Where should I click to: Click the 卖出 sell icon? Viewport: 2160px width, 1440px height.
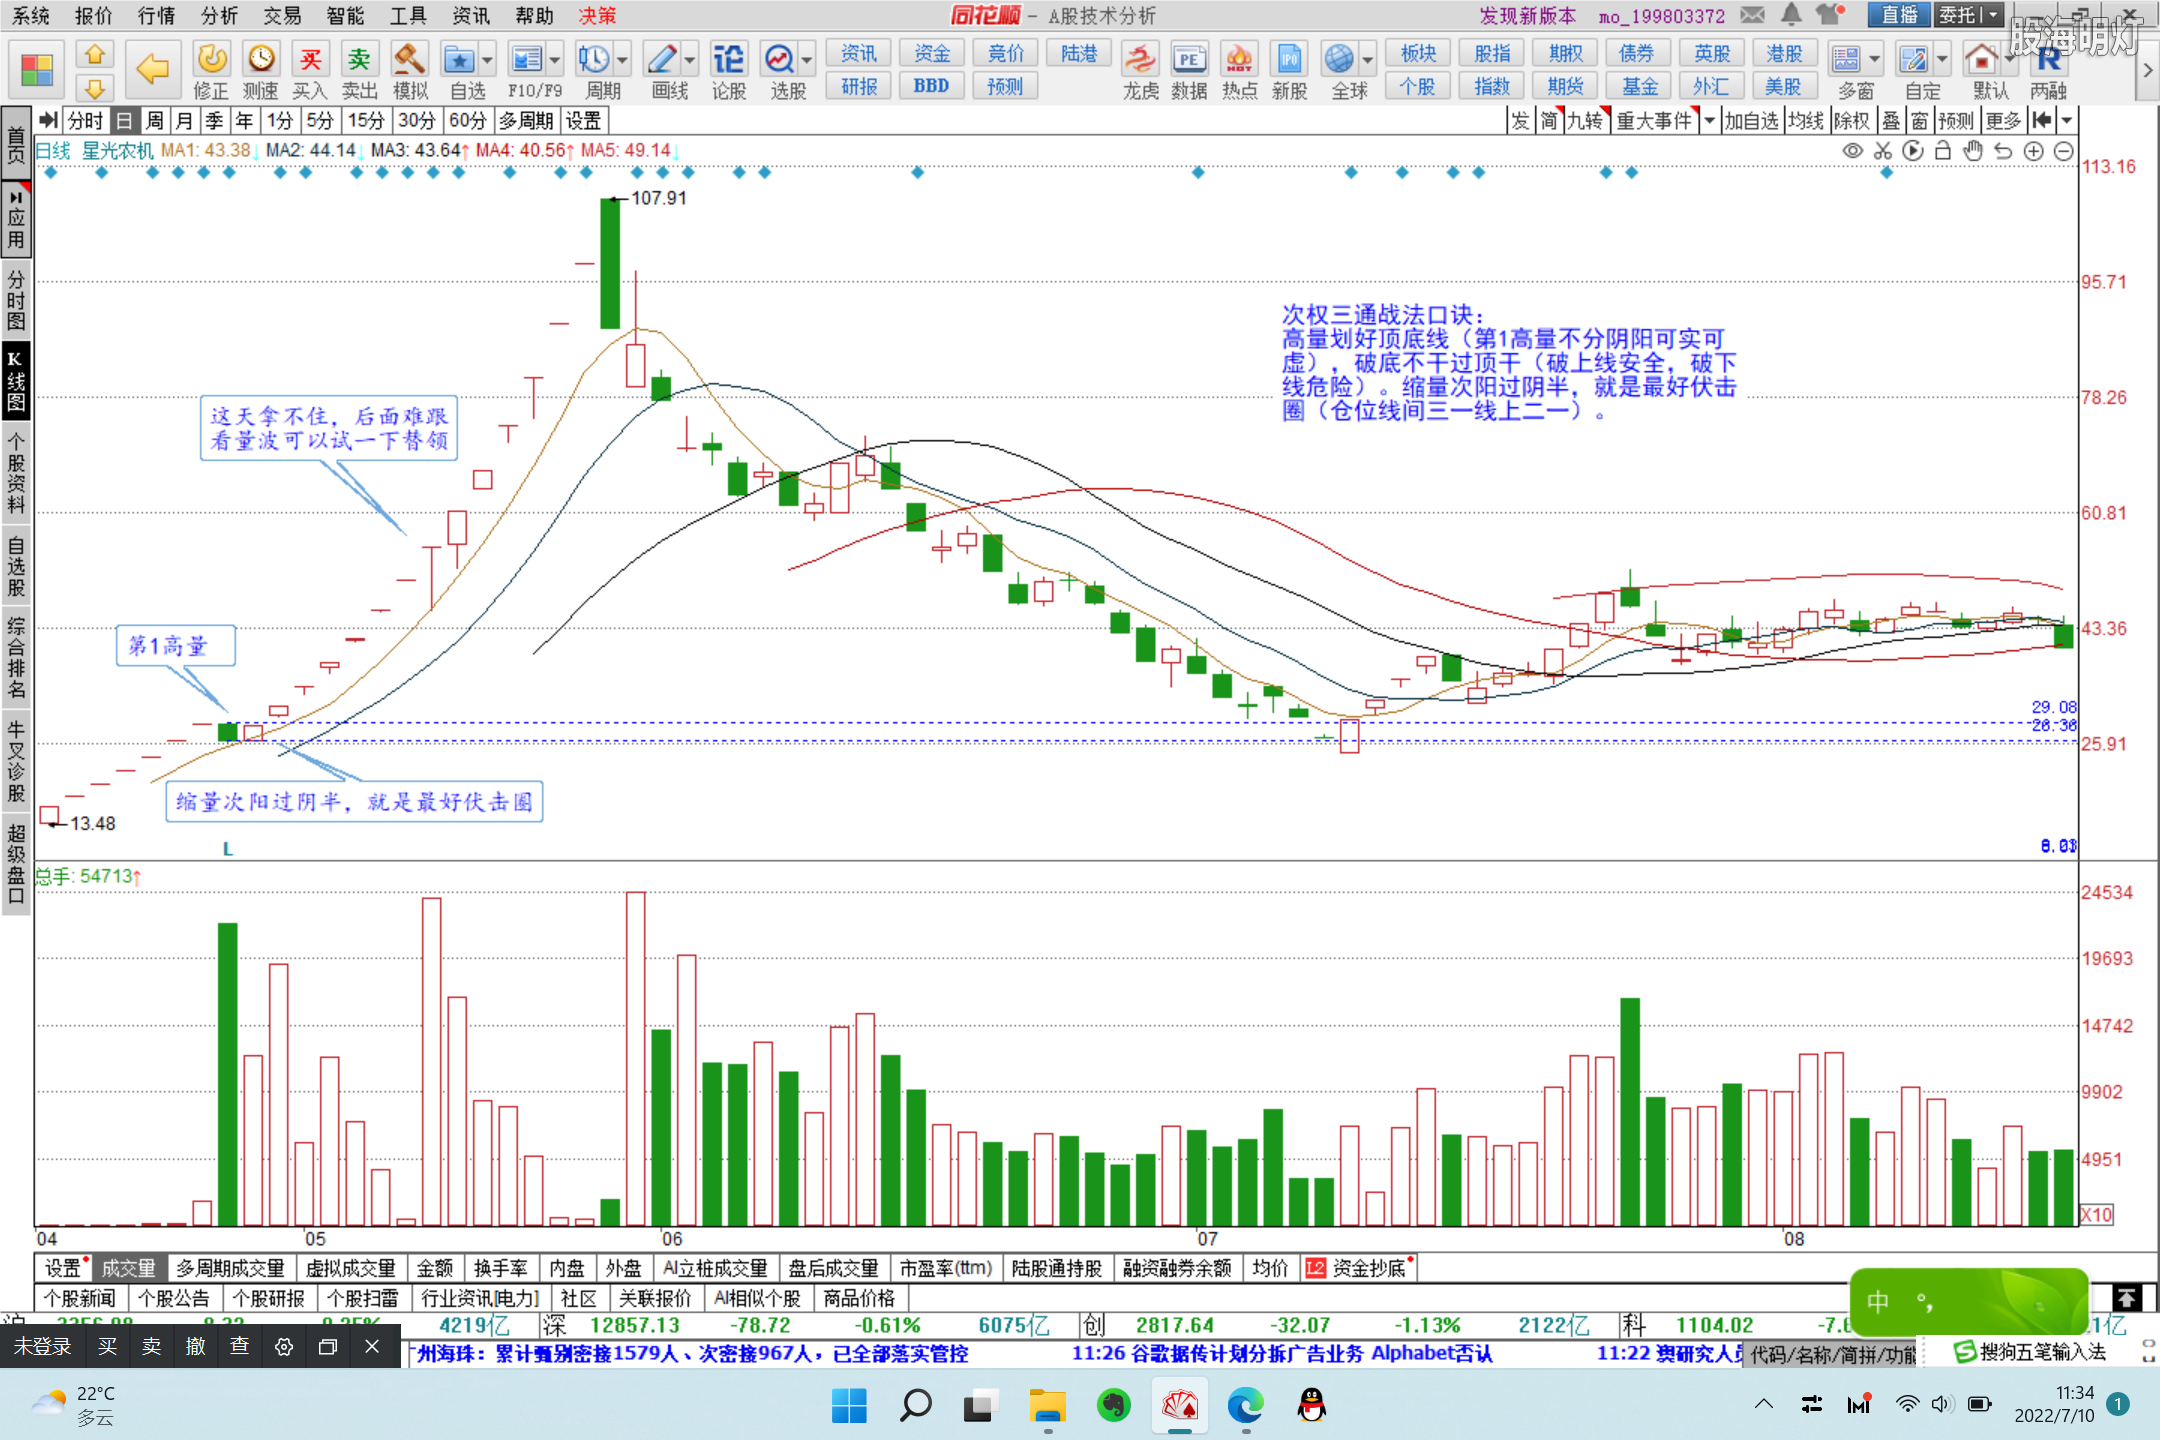(x=360, y=70)
